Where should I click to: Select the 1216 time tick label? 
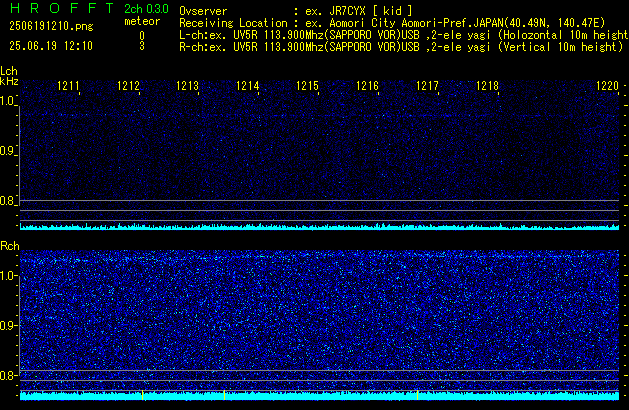tap(367, 86)
